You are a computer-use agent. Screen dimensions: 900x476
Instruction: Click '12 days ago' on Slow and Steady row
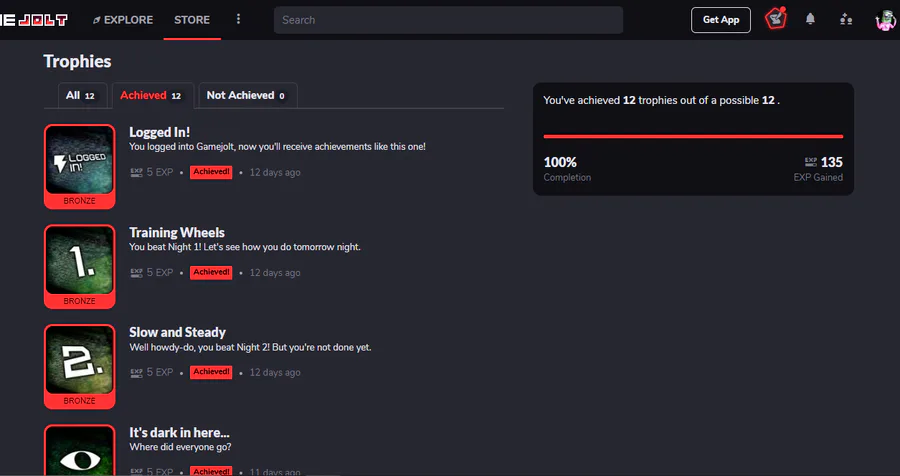[275, 373]
